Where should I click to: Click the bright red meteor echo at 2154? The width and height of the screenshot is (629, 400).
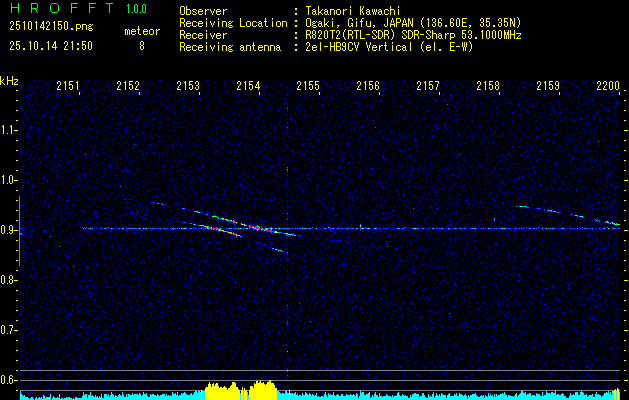[x=261, y=229]
